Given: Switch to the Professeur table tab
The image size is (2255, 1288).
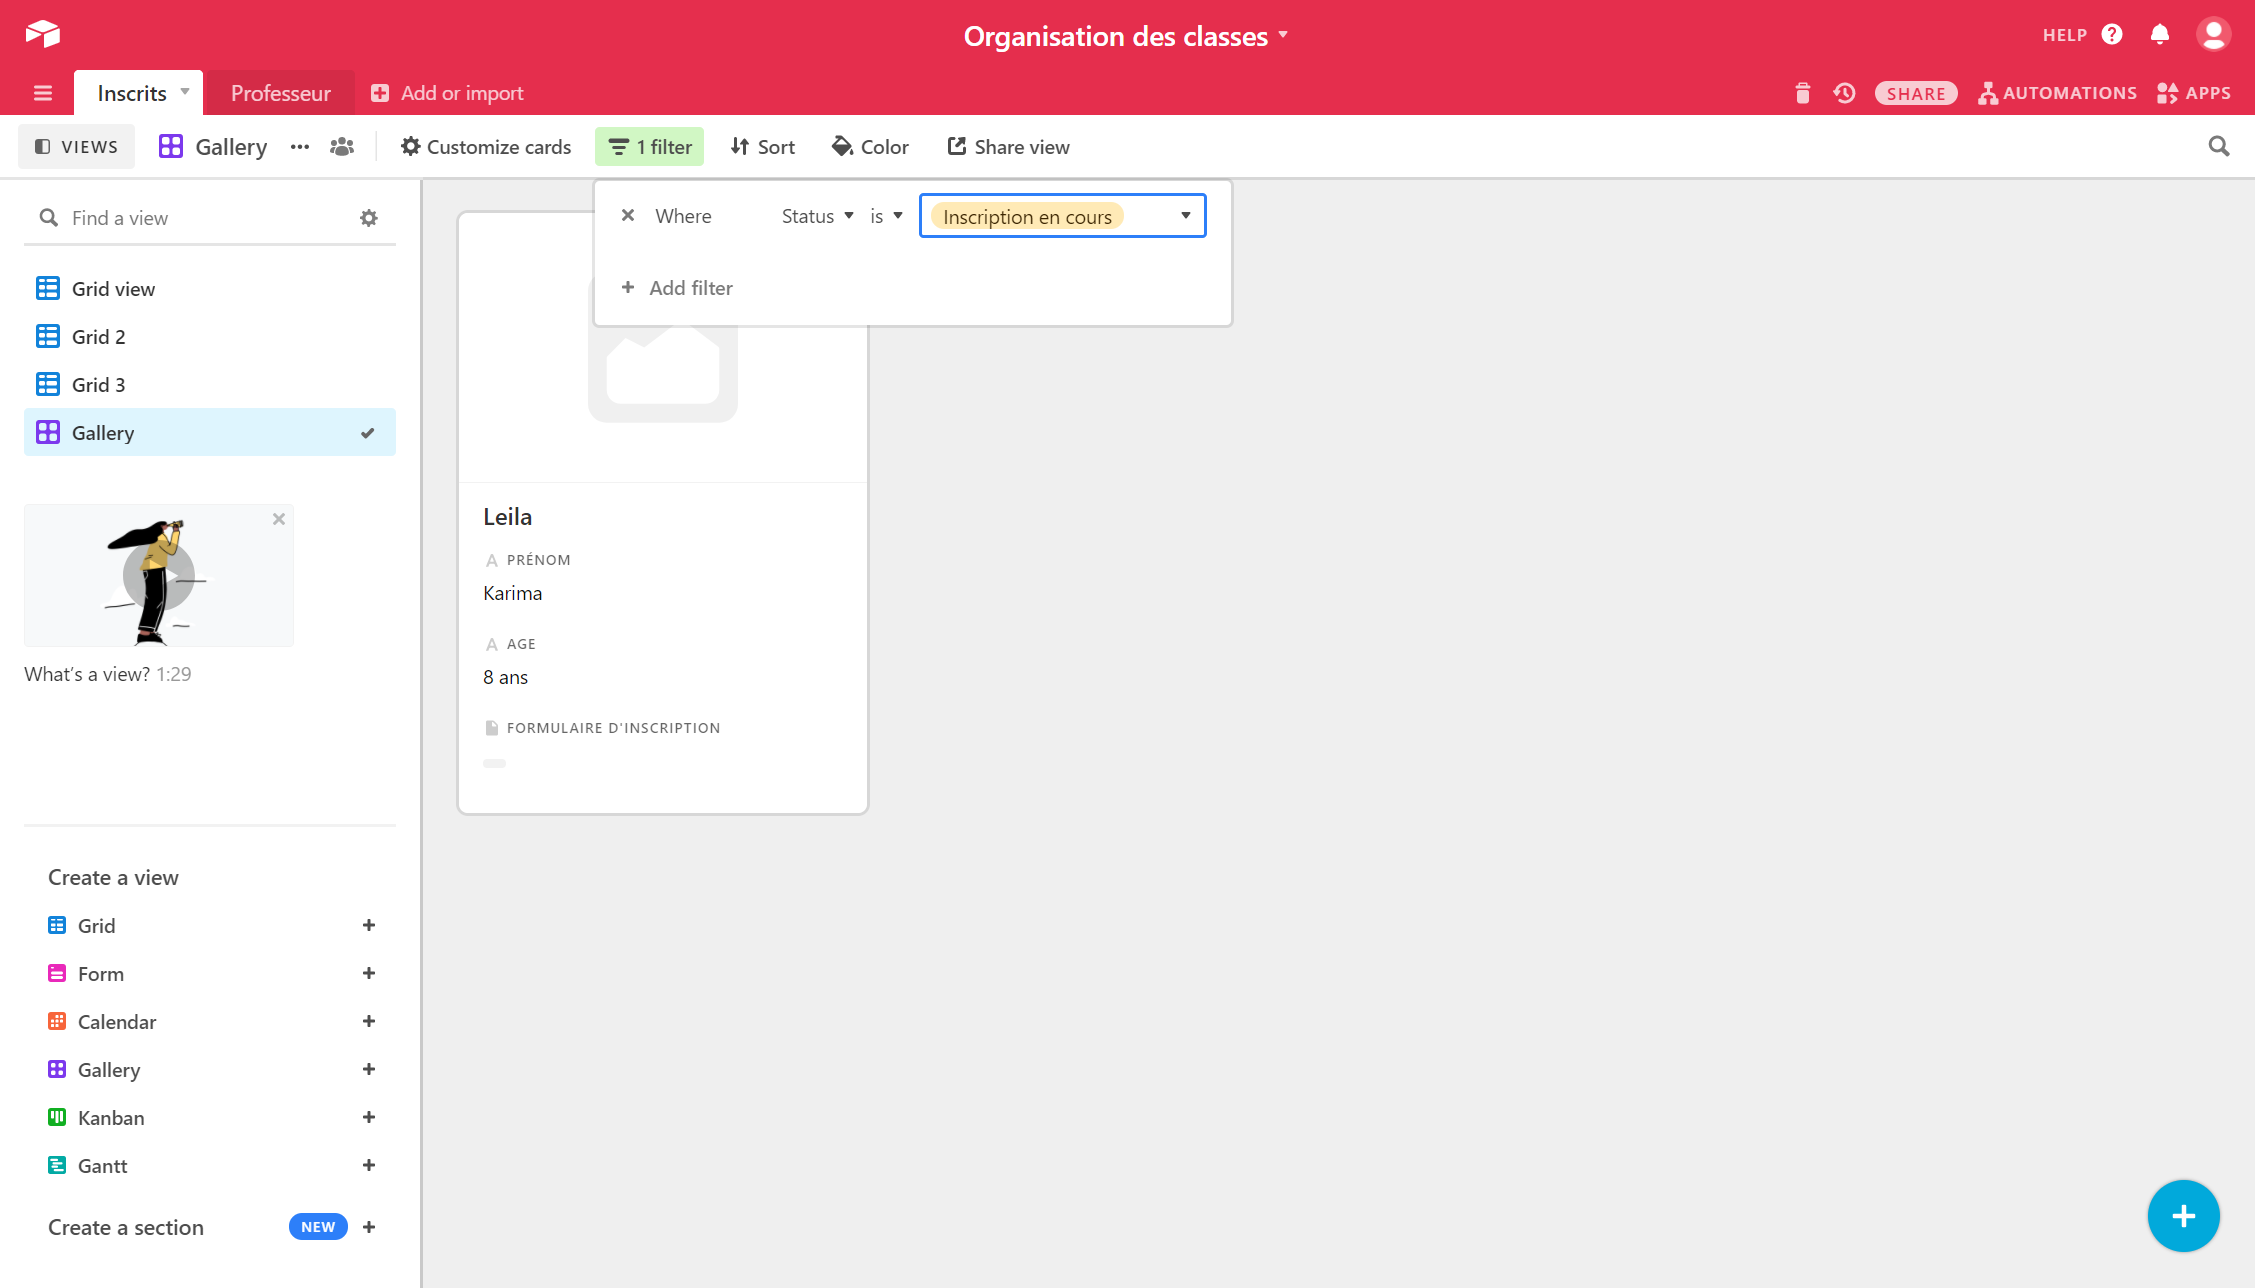Looking at the screenshot, I should point(280,93).
